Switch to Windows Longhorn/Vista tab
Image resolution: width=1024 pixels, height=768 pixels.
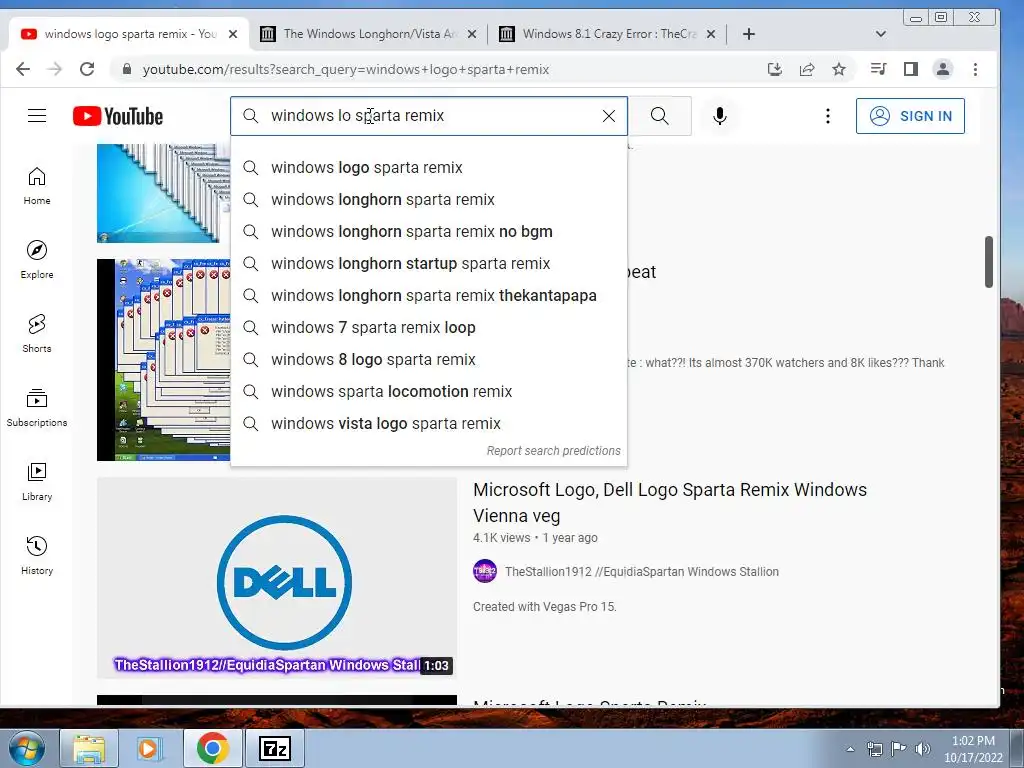368,34
